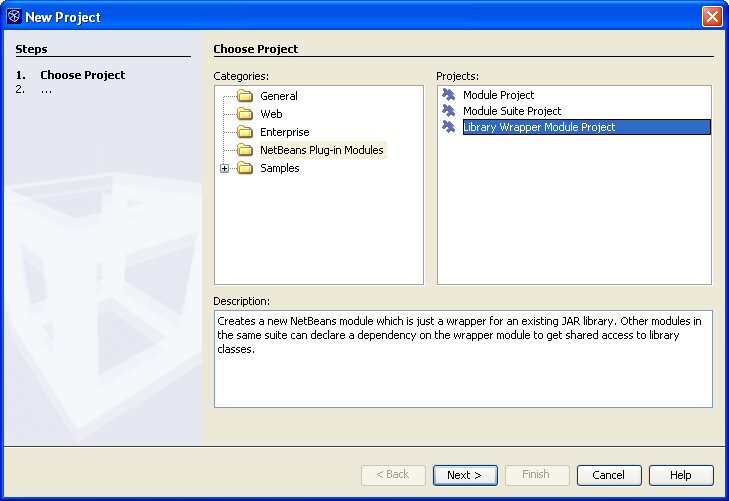Image resolution: width=729 pixels, height=501 pixels.
Task: Click the Samples category folder icon
Action: pyautogui.click(x=245, y=168)
